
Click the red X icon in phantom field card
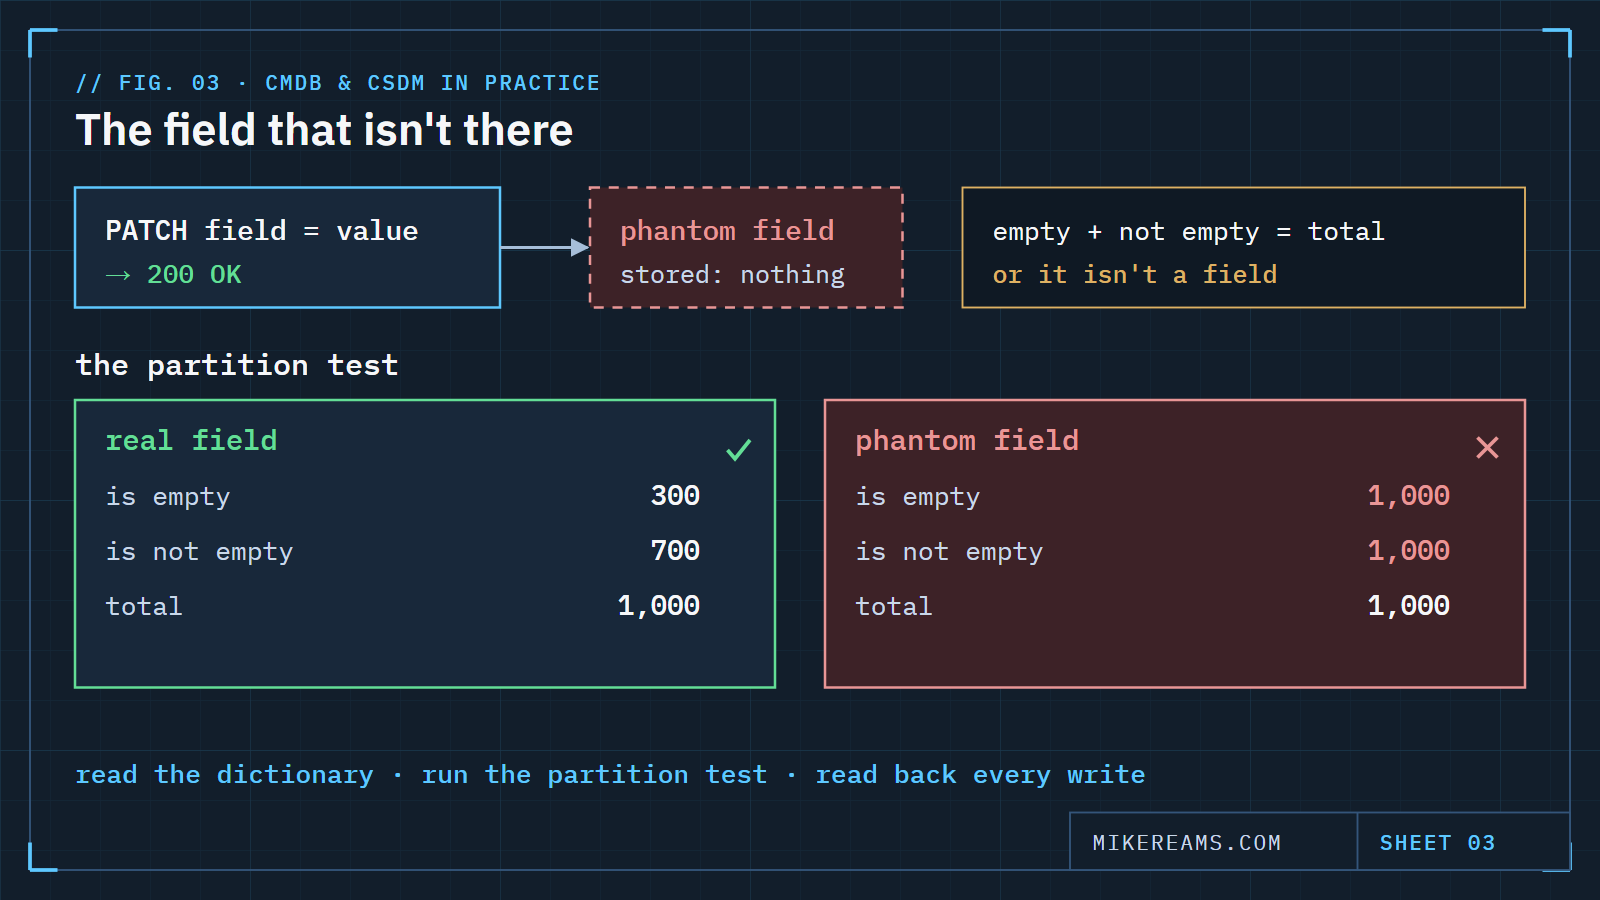[x=1487, y=447]
